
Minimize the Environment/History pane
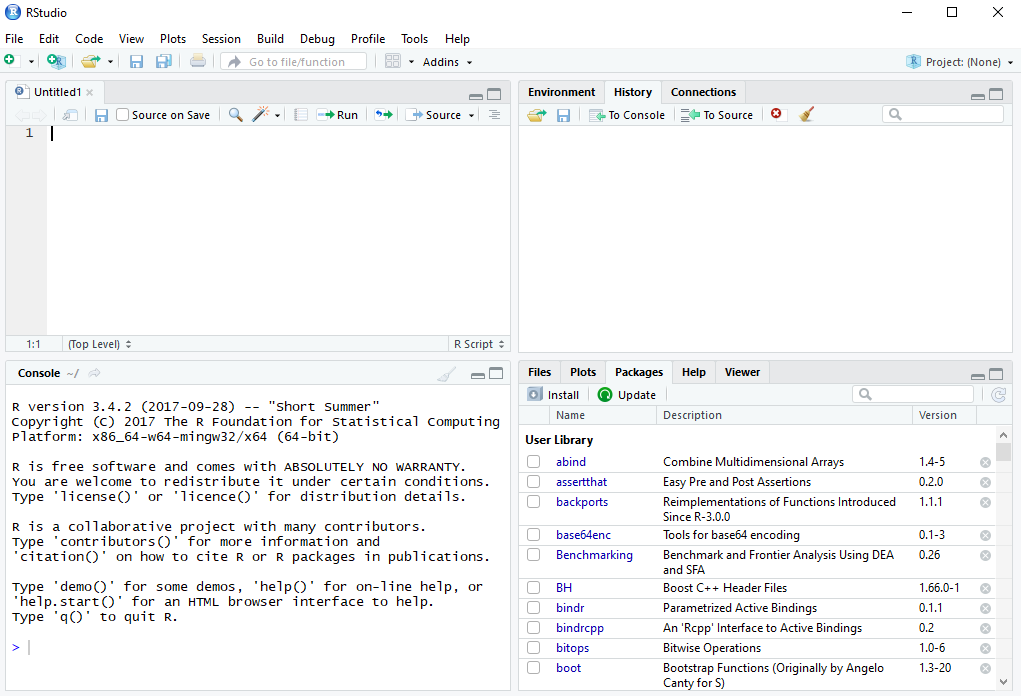(977, 96)
